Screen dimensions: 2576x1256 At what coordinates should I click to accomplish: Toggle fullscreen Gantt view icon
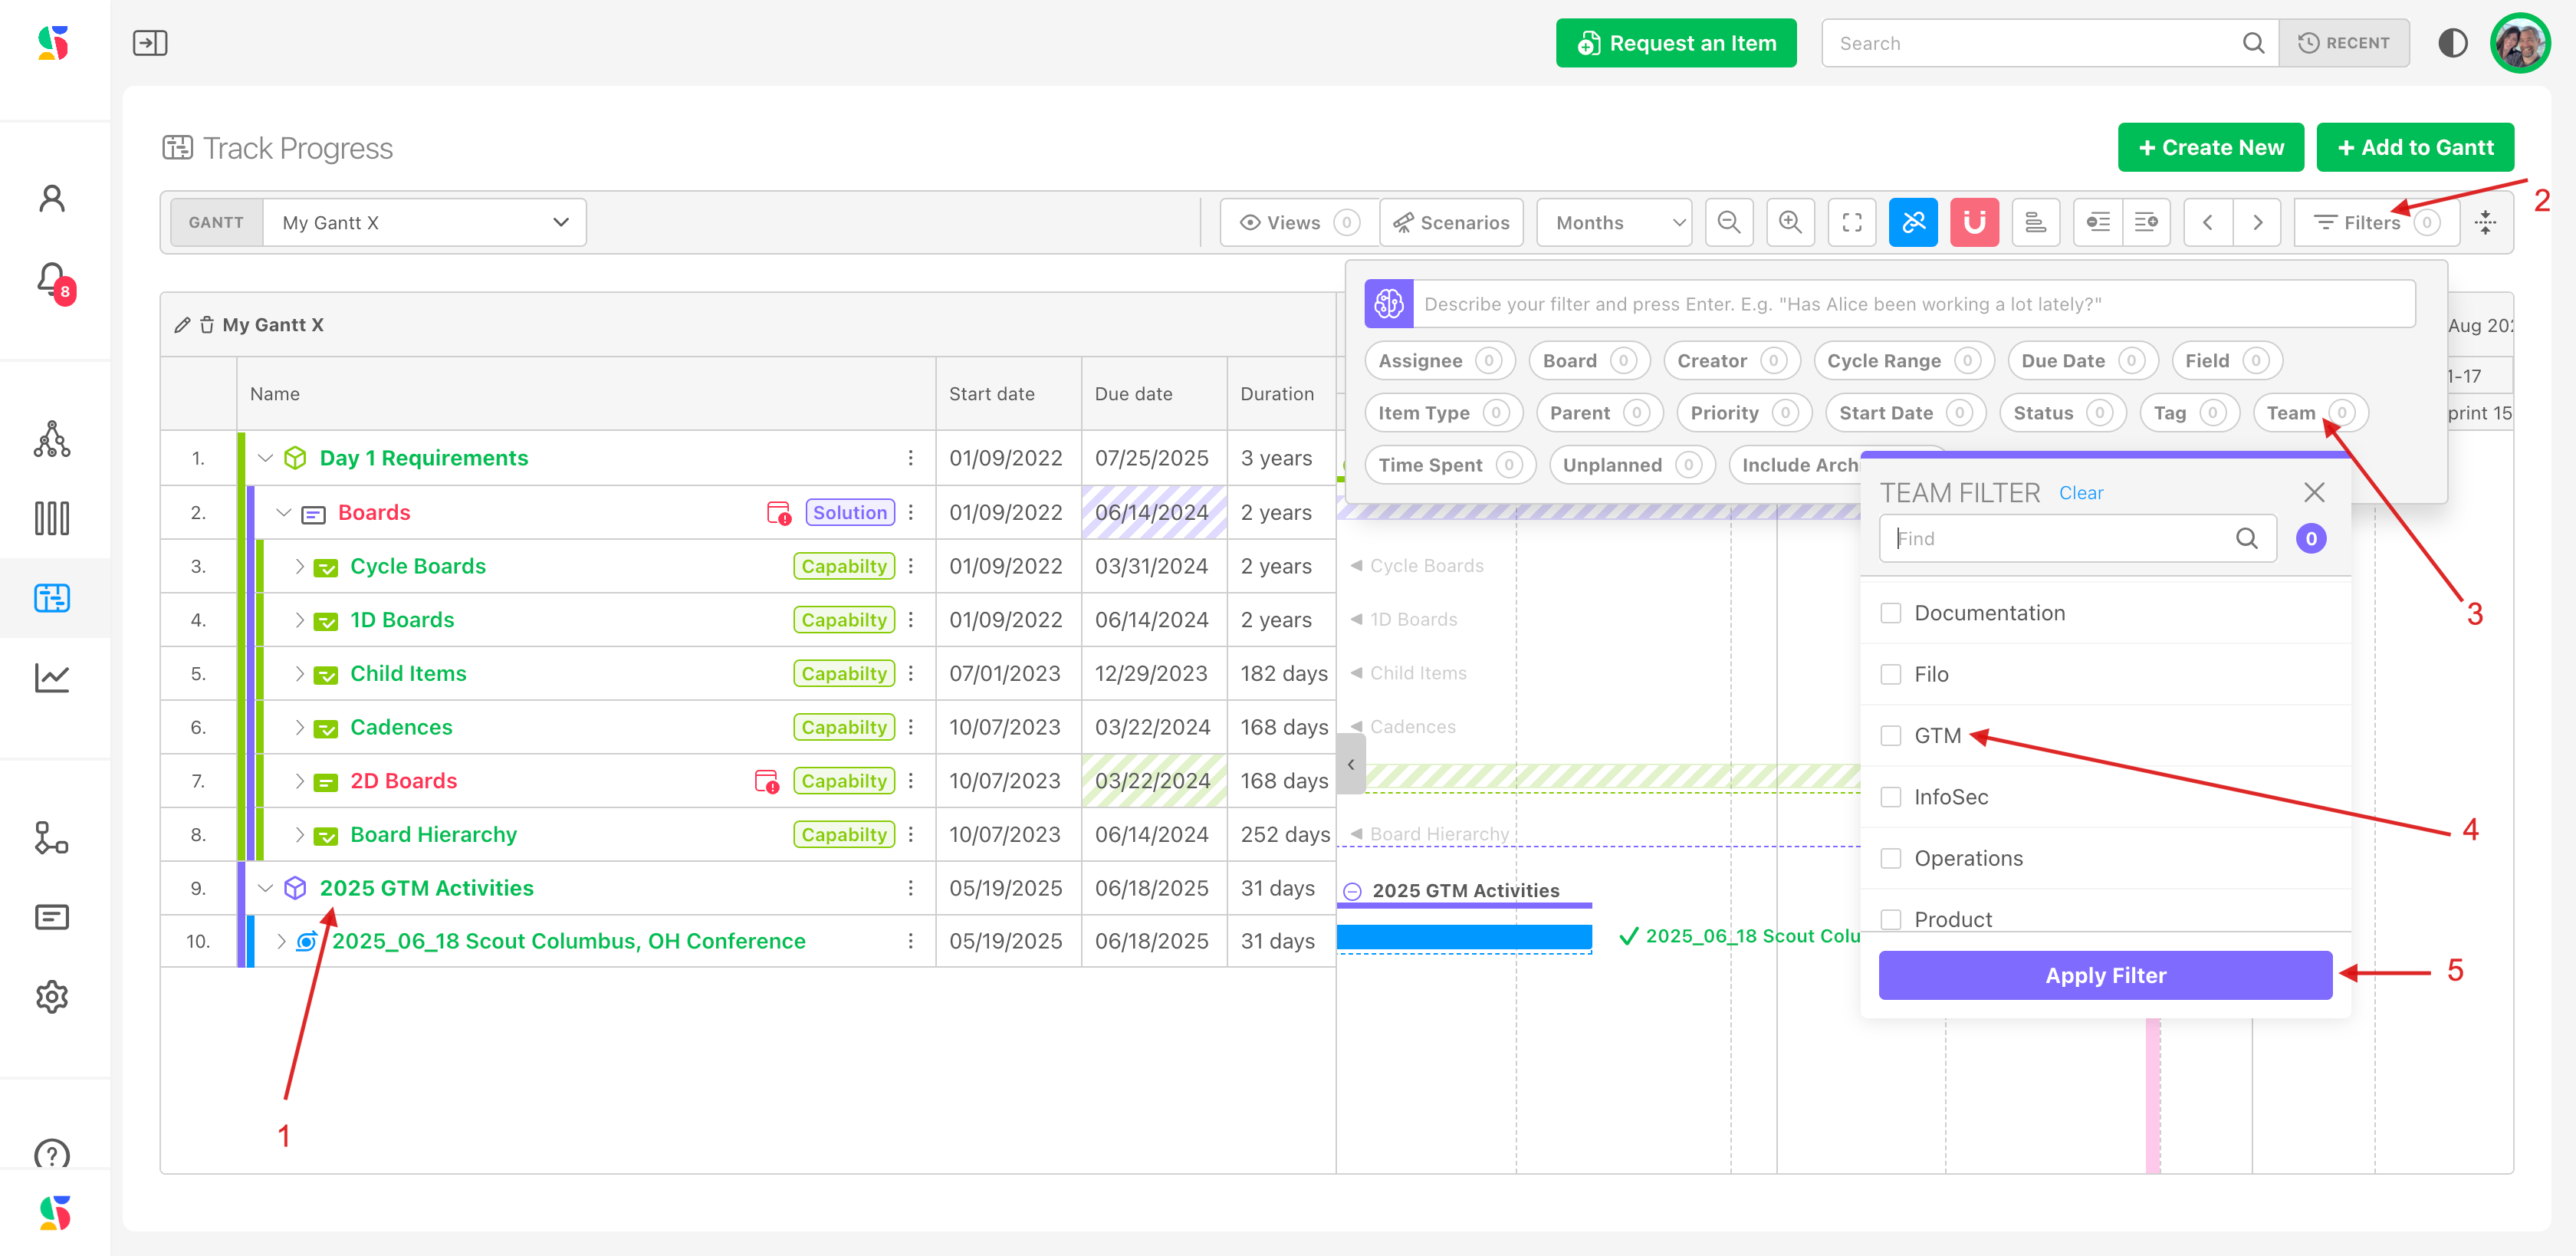coord(1851,222)
